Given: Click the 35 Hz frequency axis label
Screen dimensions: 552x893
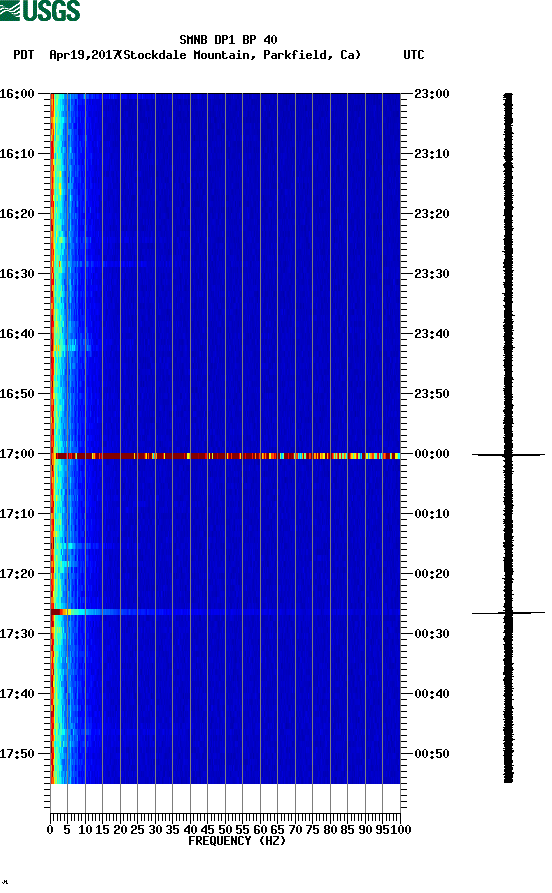Looking at the screenshot, I should point(173,830).
